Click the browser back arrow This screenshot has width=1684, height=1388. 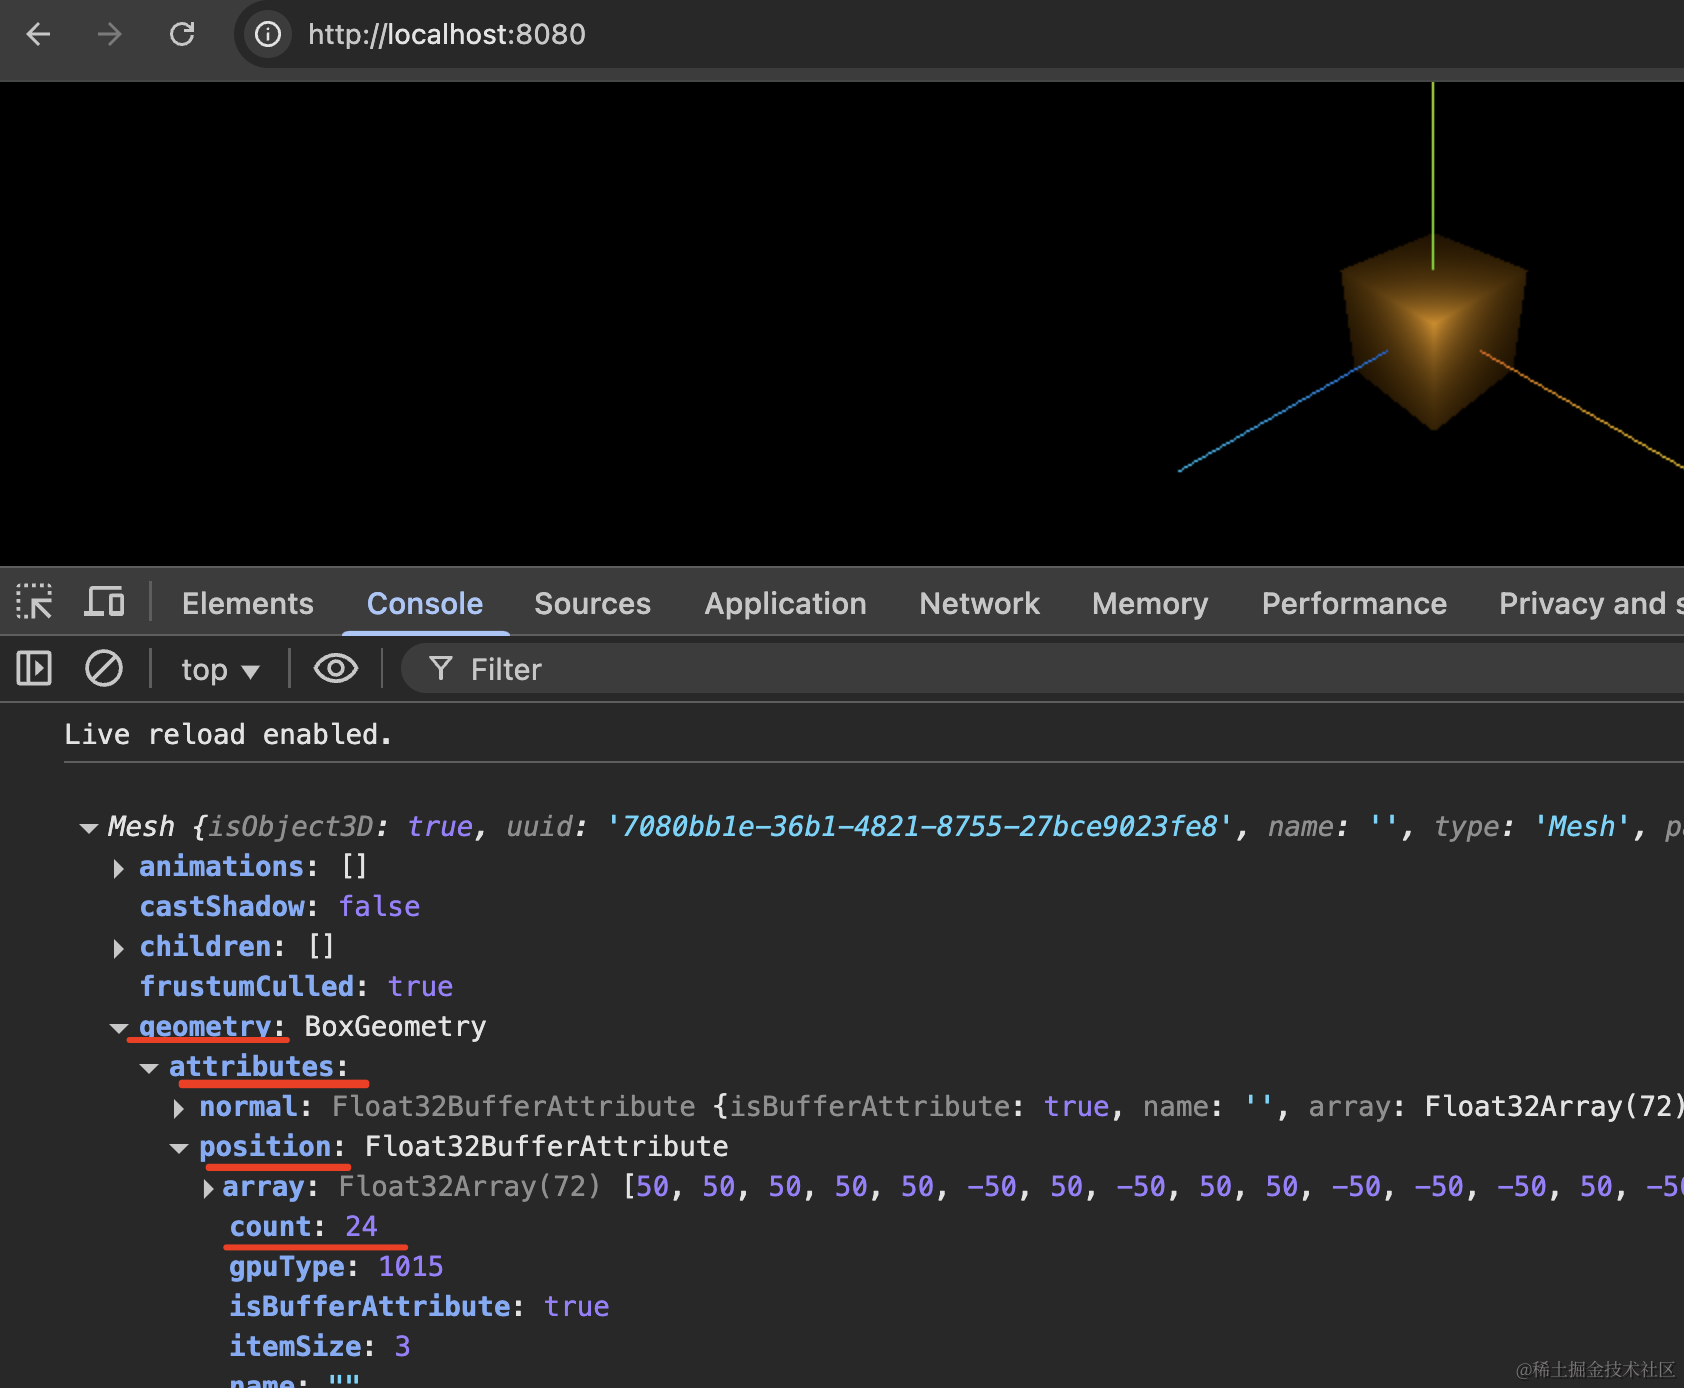(x=38, y=34)
